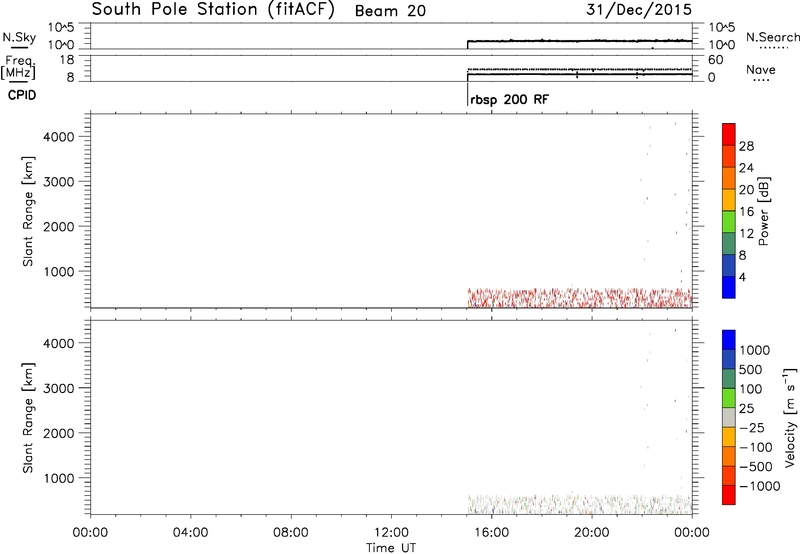Click the Power [dB] colorbar label
This screenshot has height=554, width=800.
pos(764,211)
